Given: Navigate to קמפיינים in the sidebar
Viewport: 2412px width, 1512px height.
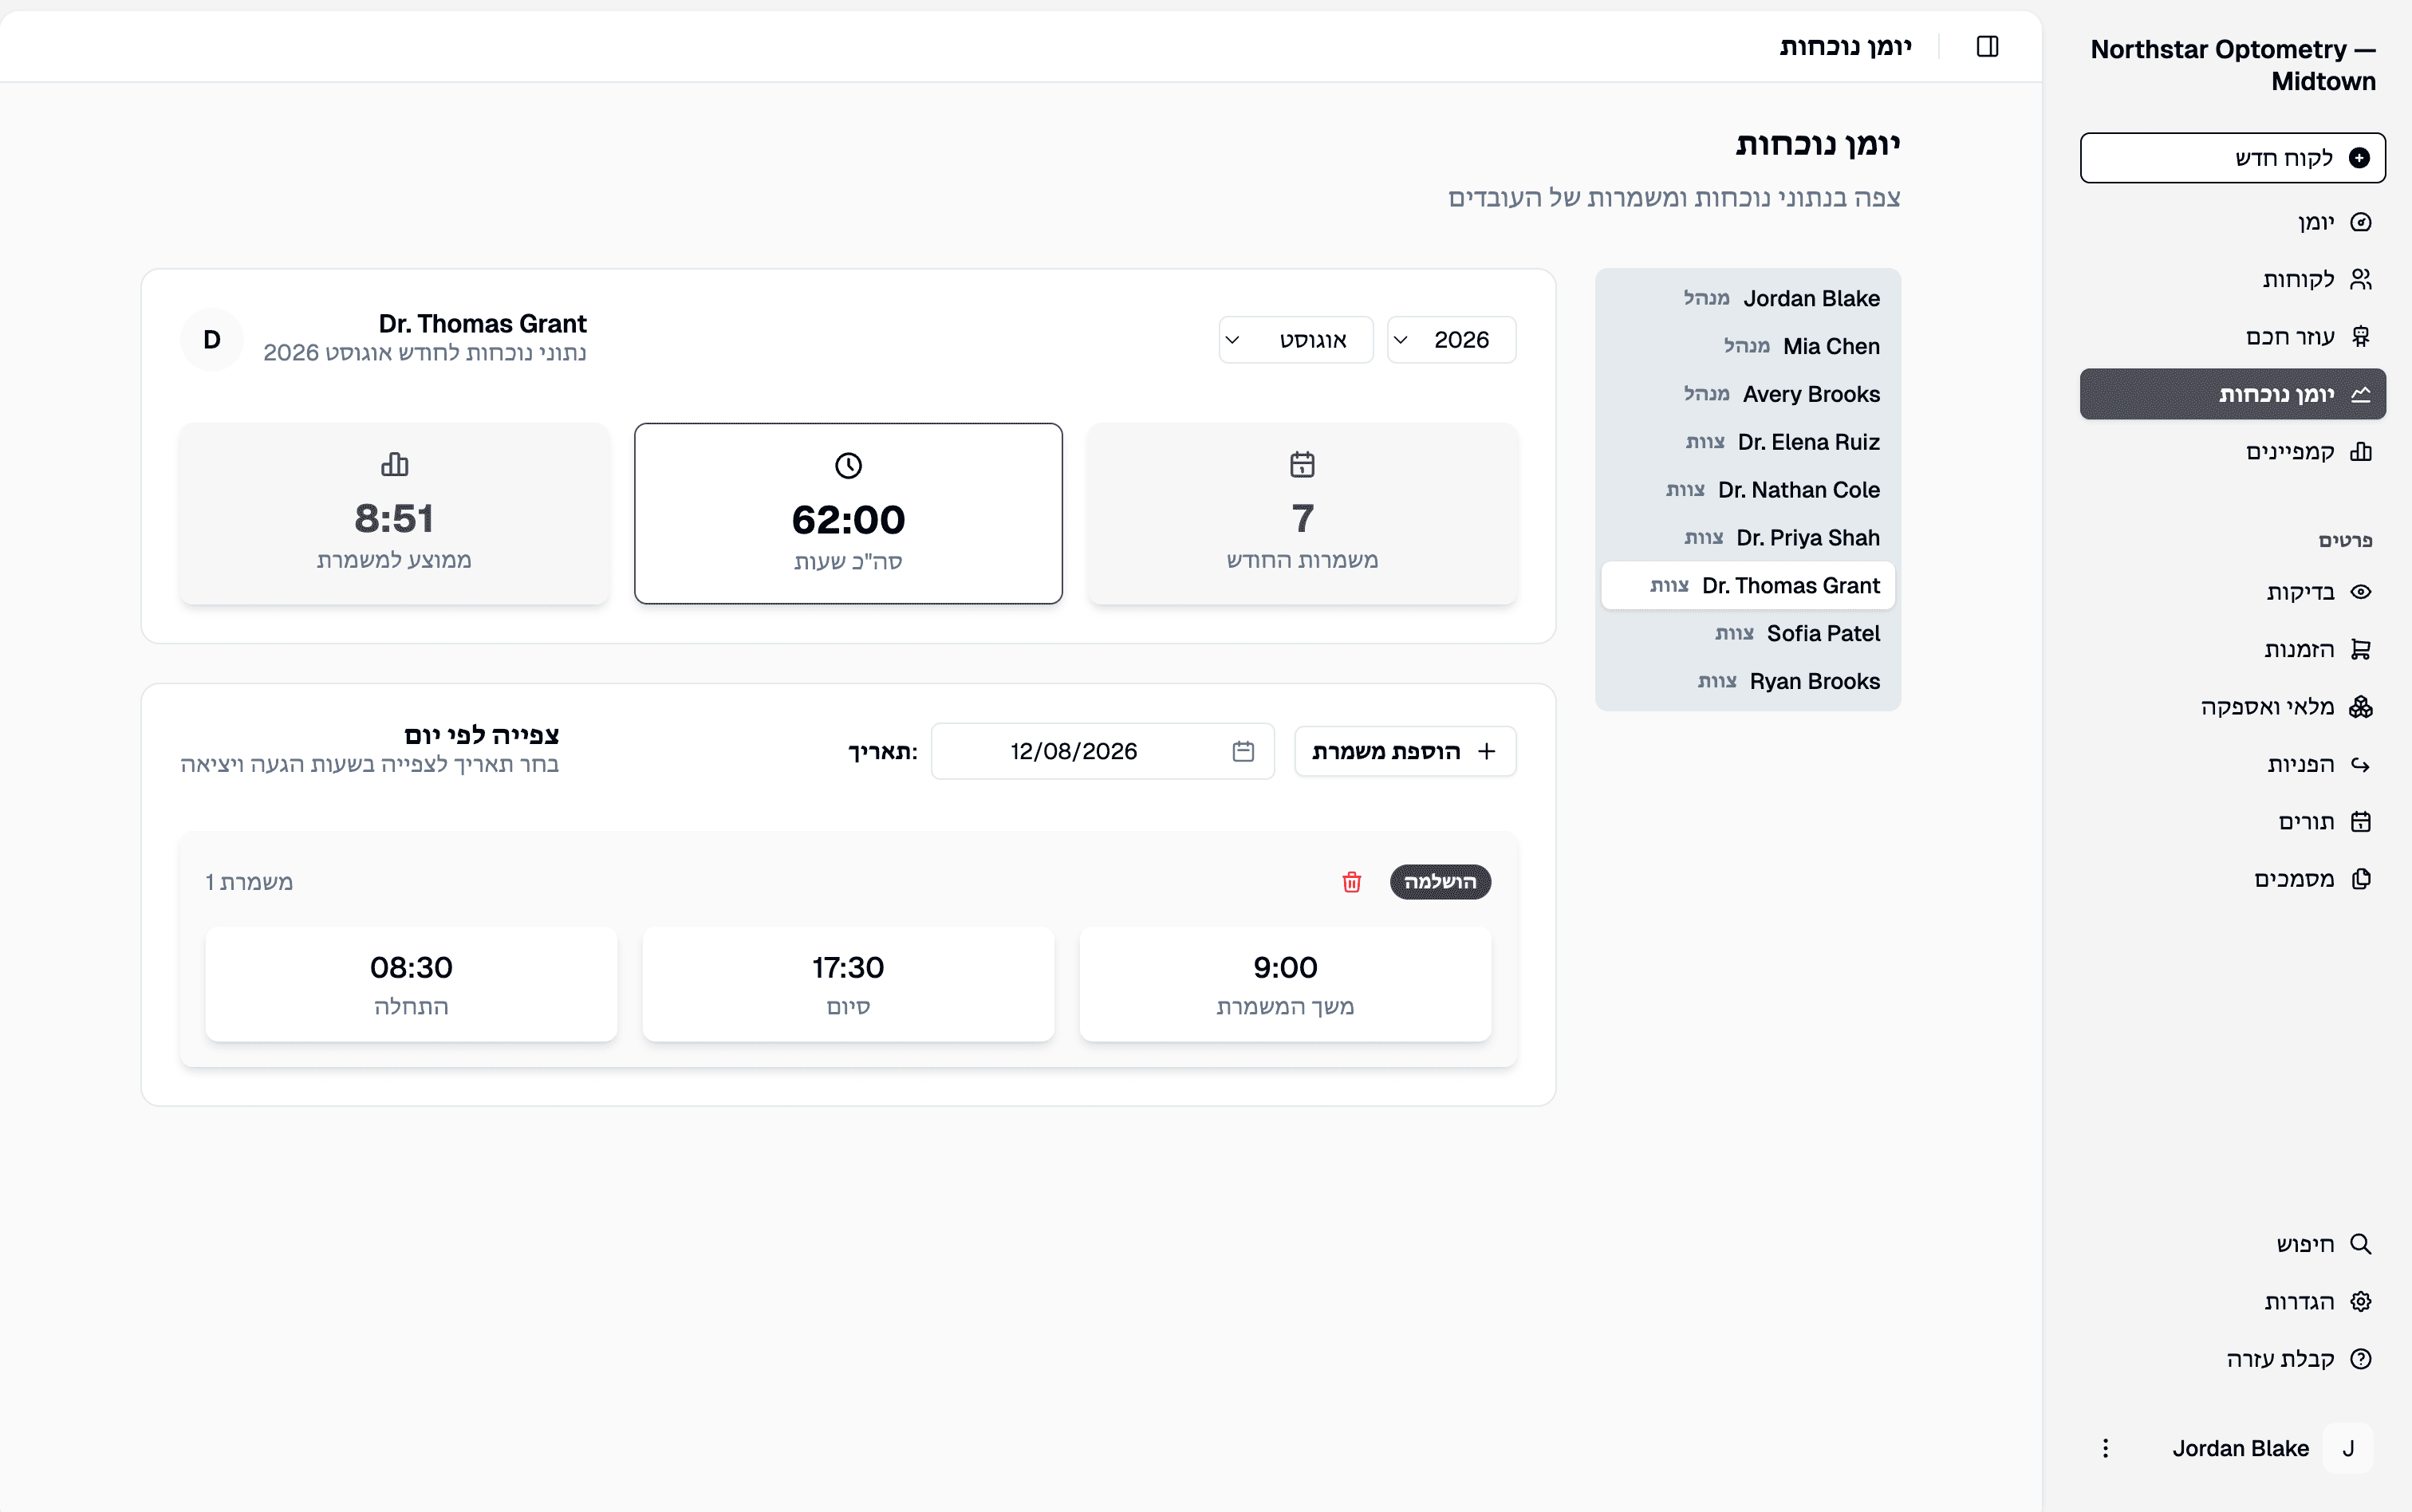Looking at the screenshot, I should pyautogui.click(x=2233, y=451).
